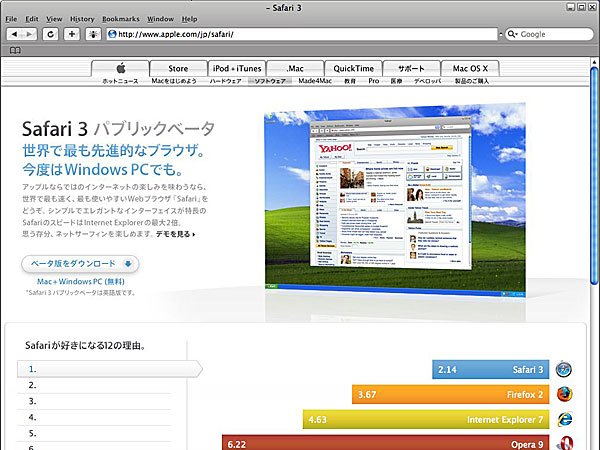Click the Google search field
The image size is (600, 450).
coord(549,34)
